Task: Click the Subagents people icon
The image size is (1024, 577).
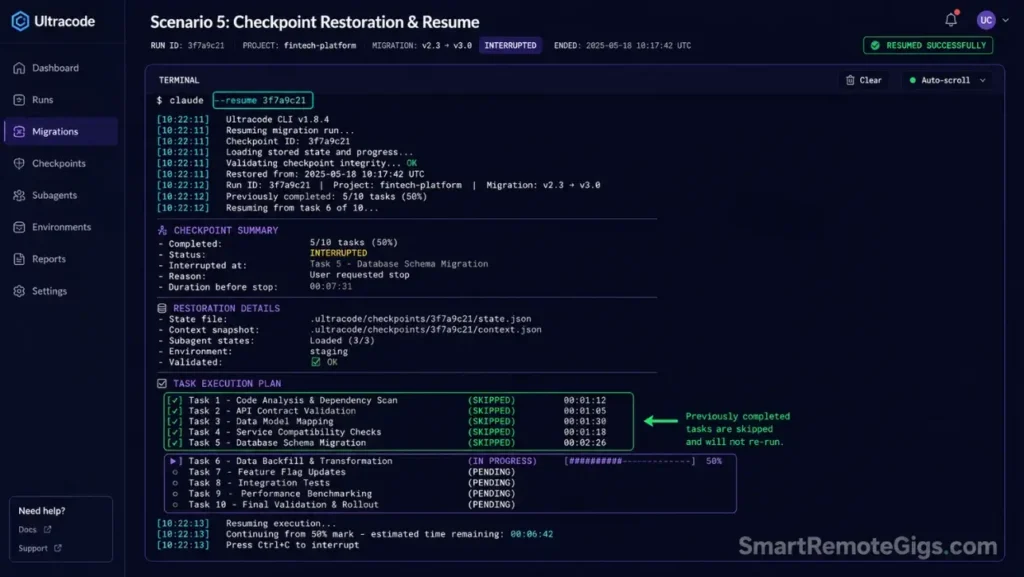Action: (x=19, y=195)
